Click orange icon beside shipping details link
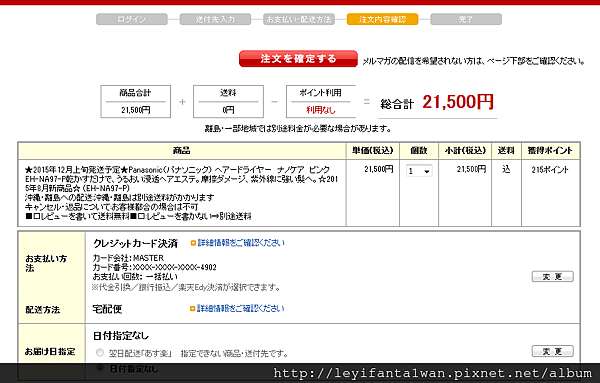Image resolution: width=600 pixels, height=383 pixels. [x=192, y=309]
